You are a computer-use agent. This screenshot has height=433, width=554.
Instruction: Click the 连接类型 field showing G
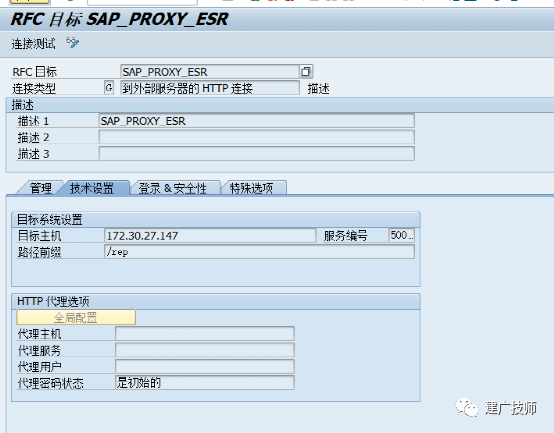(x=109, y=88)
